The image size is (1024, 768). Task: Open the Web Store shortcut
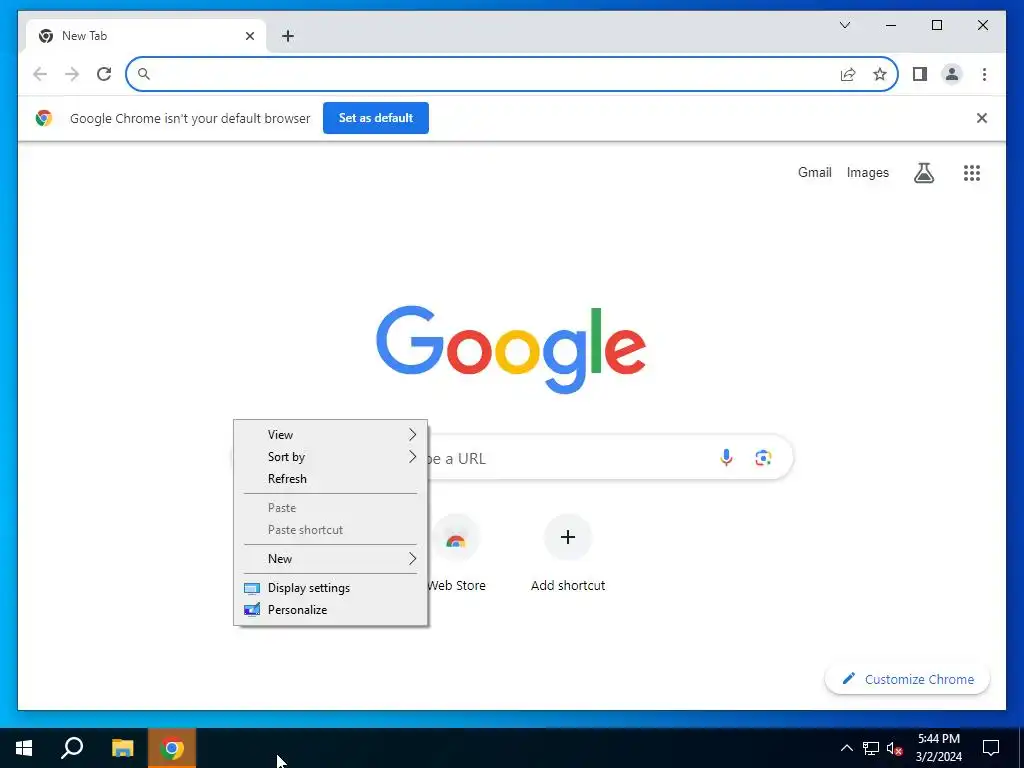456,552
